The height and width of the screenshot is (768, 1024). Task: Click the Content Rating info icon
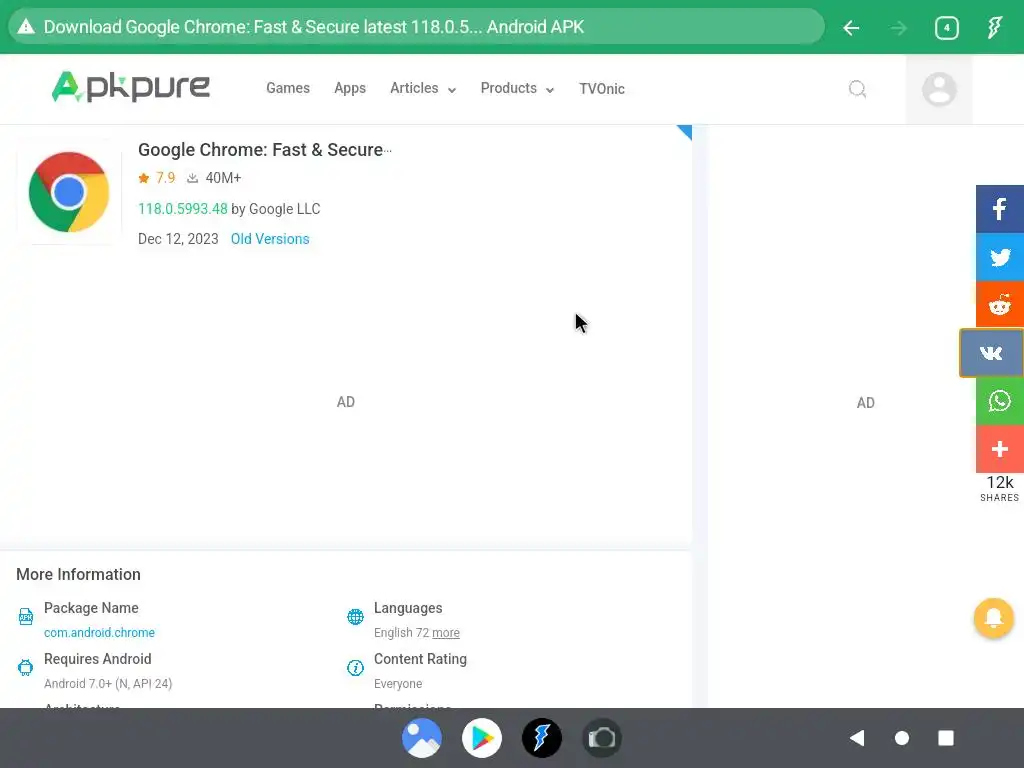355,667
